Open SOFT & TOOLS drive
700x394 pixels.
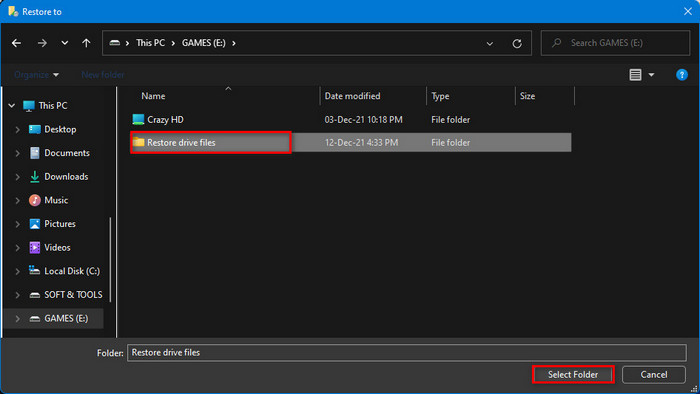[x=73, y=295]
